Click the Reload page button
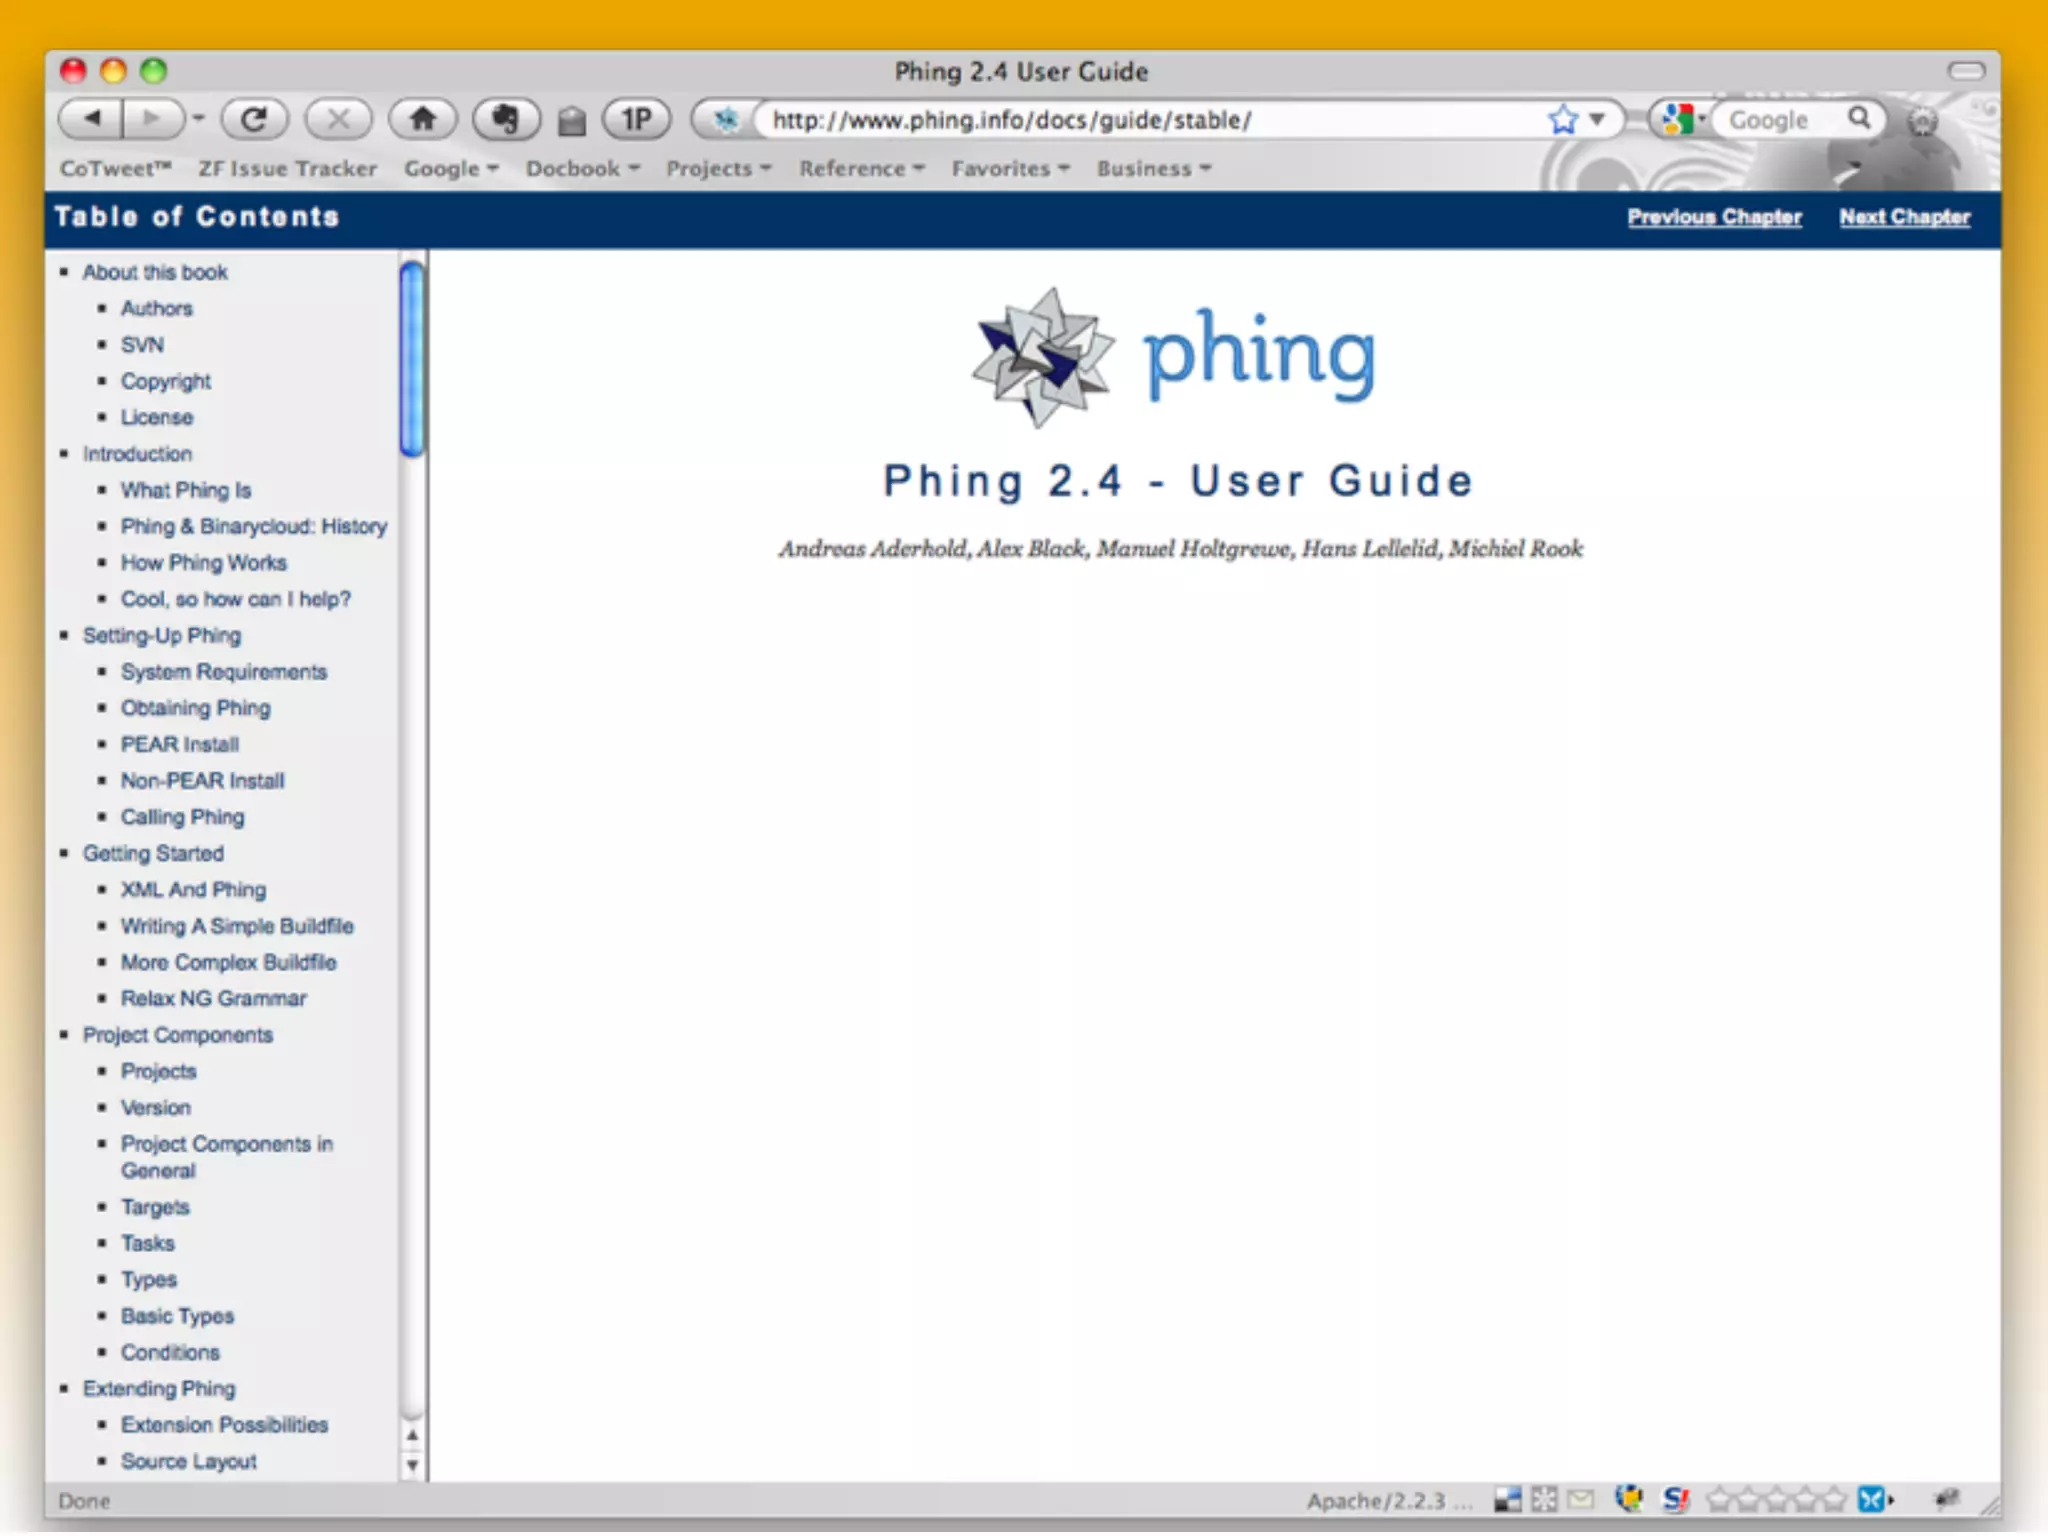The height and width of the screenshot is (1536, 2048). tap(254, 120)
